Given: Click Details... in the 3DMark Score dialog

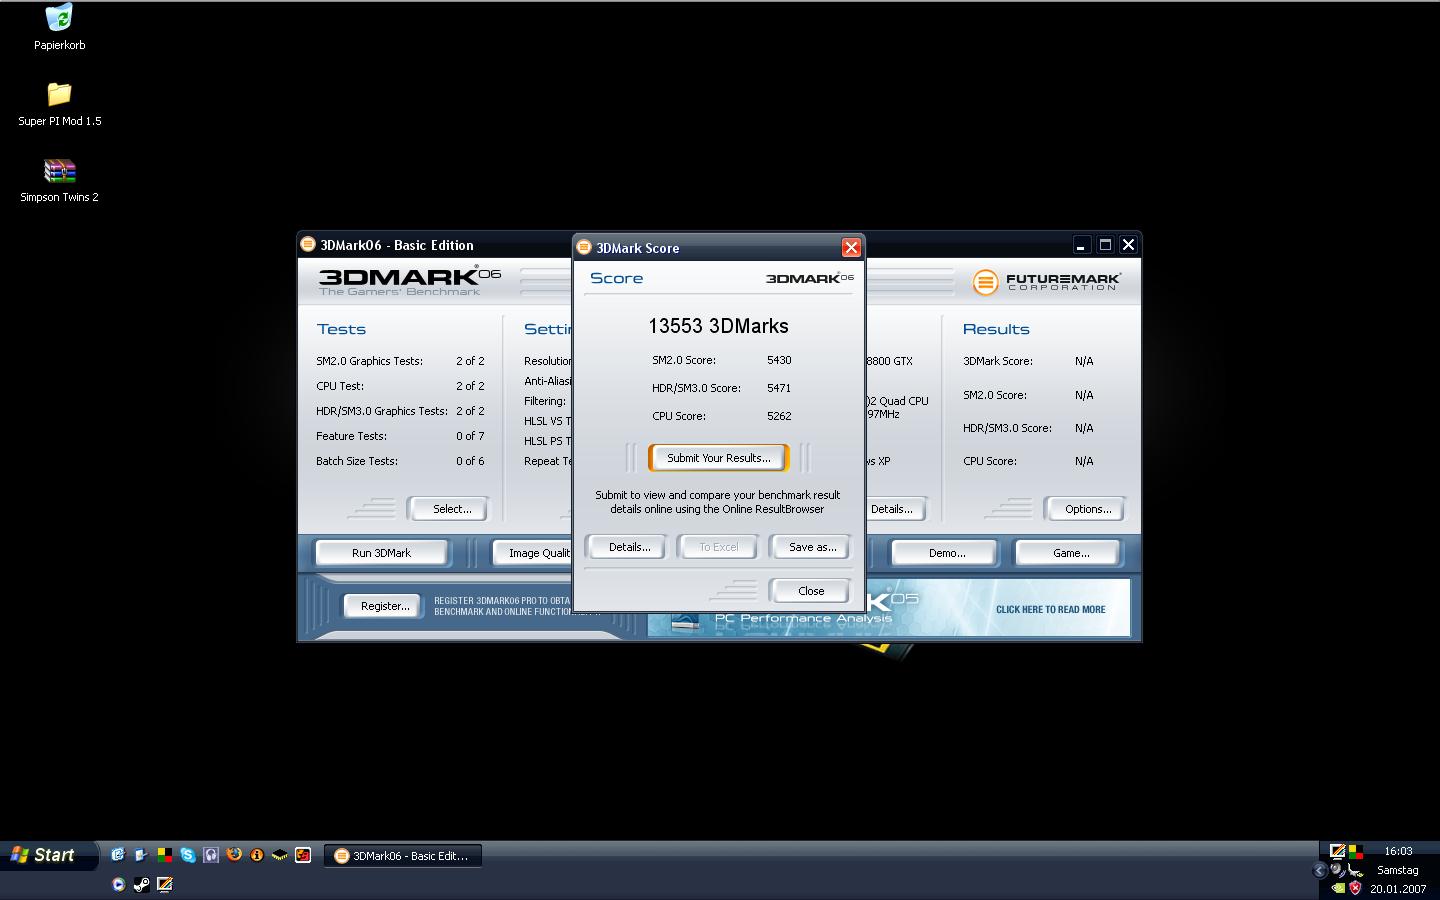Looking at the screenshot, I should point(629,547).
